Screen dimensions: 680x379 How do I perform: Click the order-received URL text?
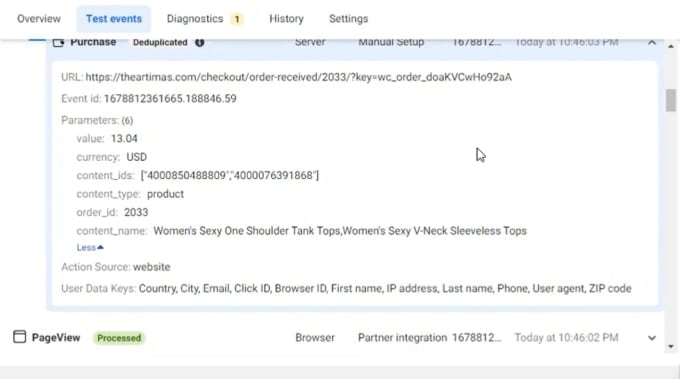click(298, 77)
